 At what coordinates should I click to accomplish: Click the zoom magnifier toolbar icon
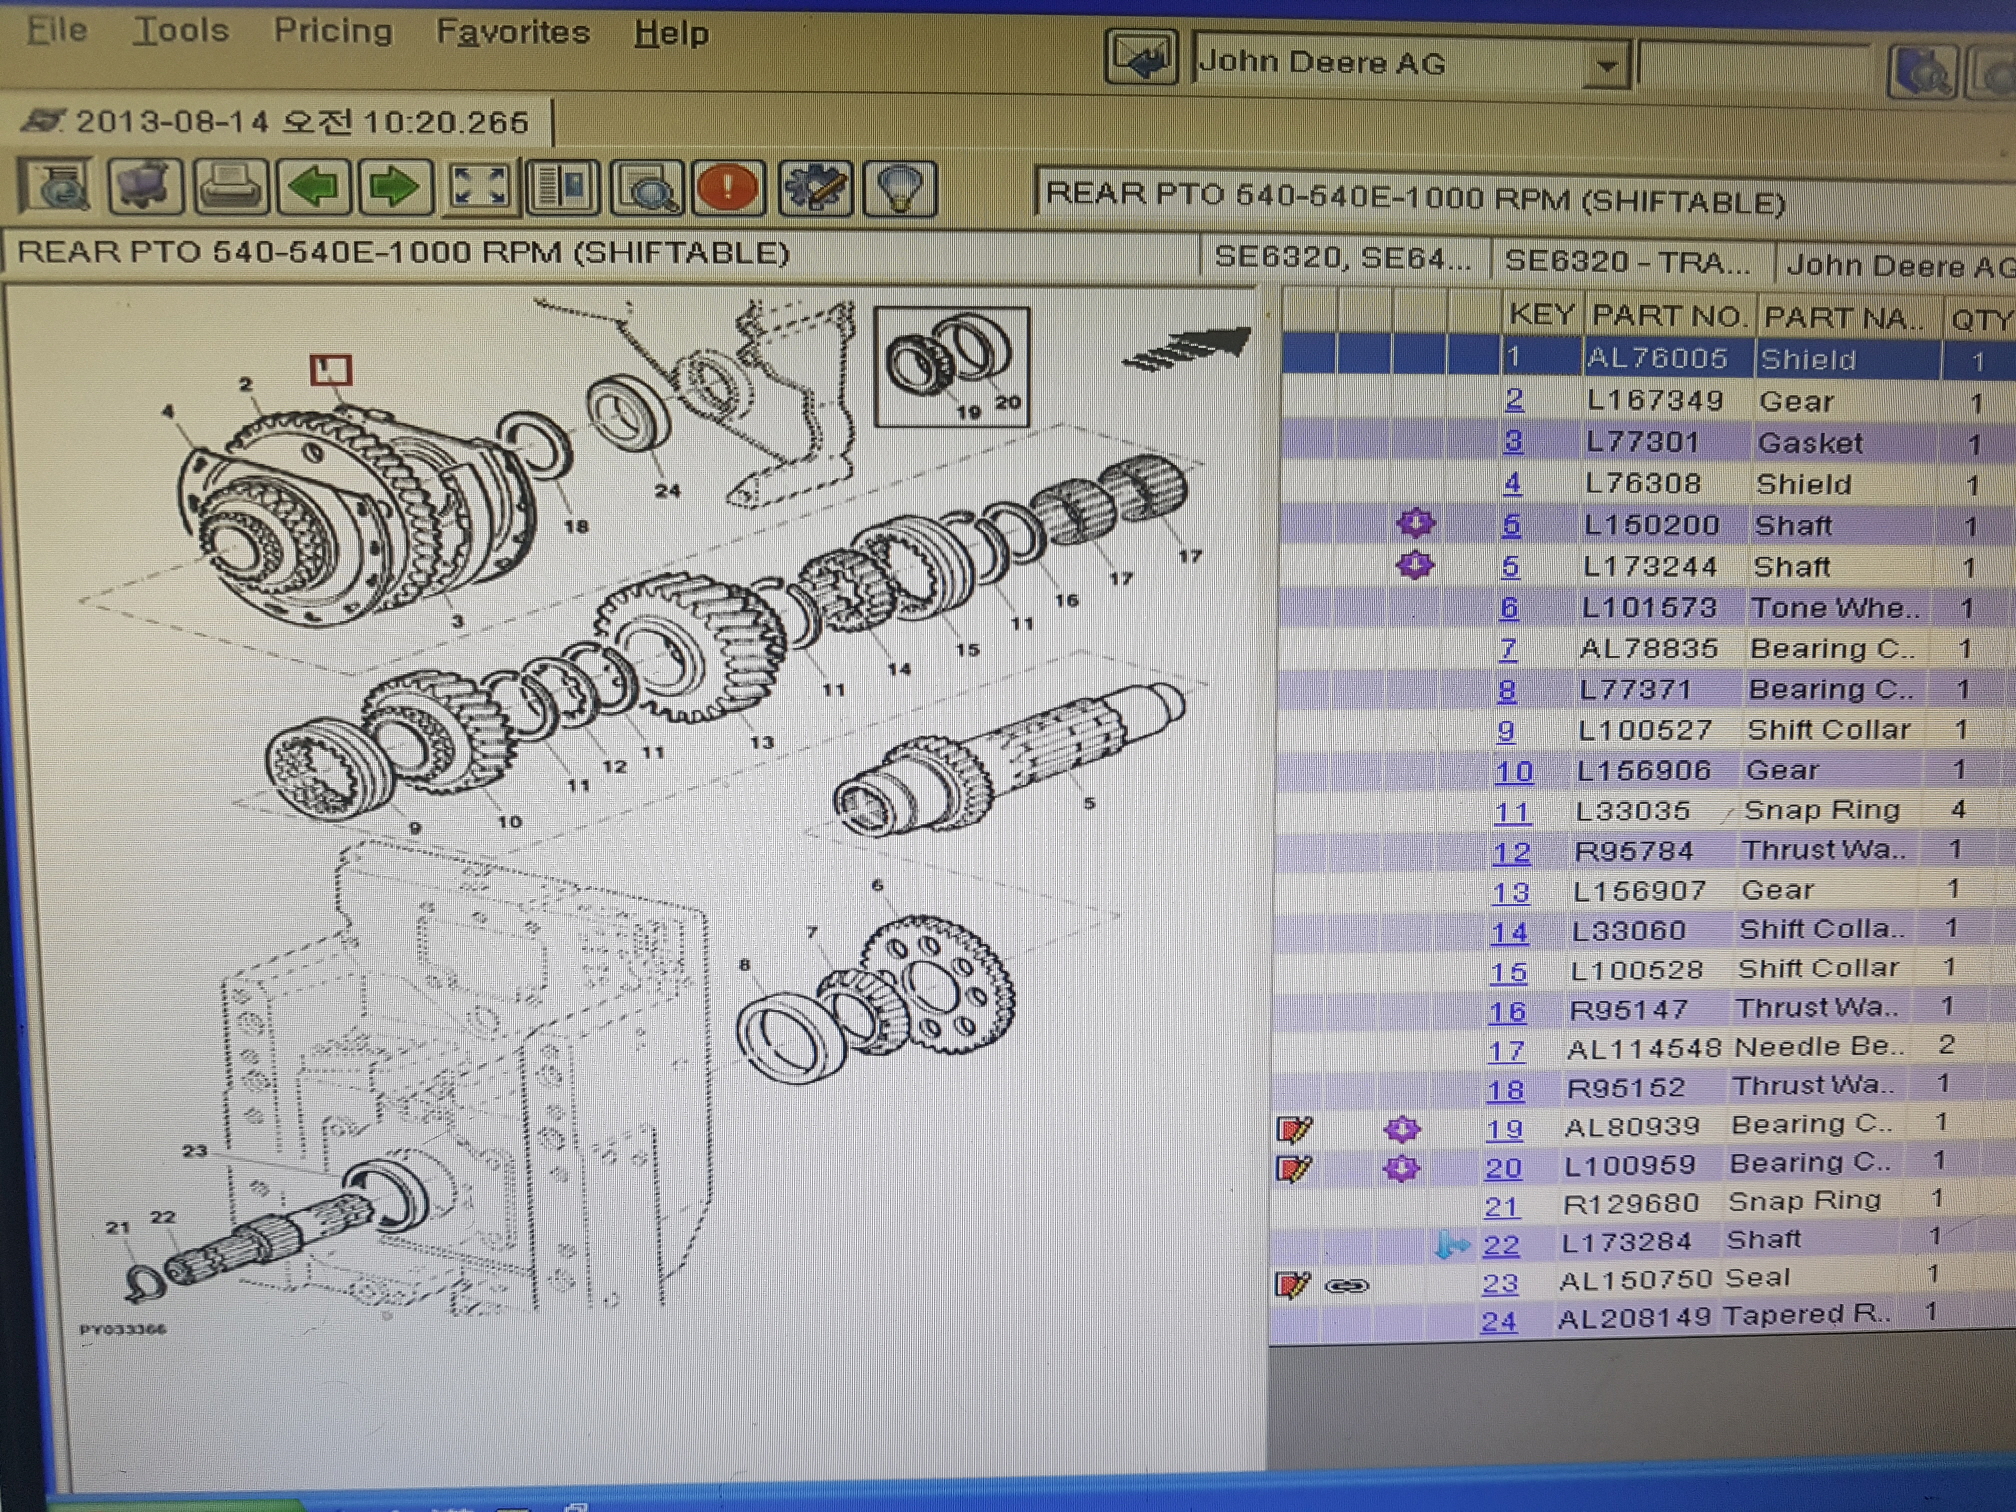click(x=647, y=188)
